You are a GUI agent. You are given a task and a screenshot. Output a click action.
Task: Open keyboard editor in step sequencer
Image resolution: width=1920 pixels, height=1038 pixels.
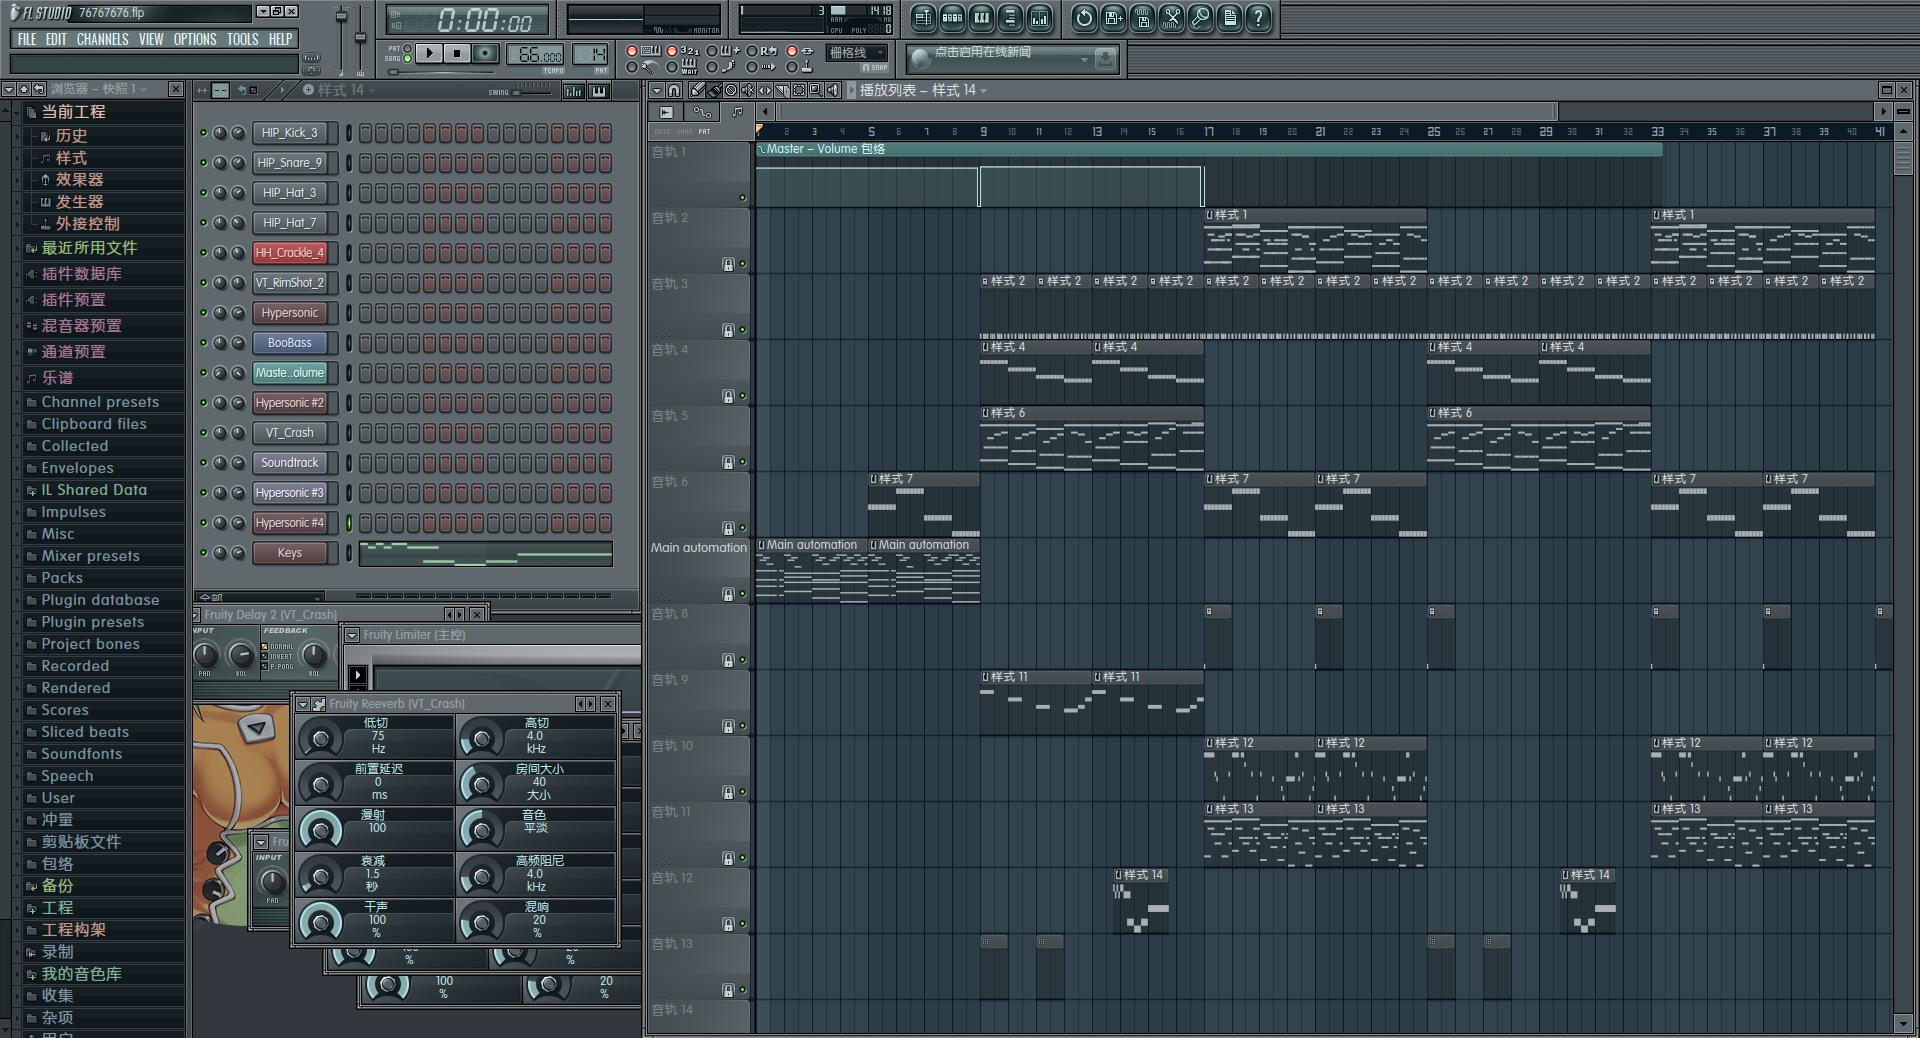click(x=599, y=91)
